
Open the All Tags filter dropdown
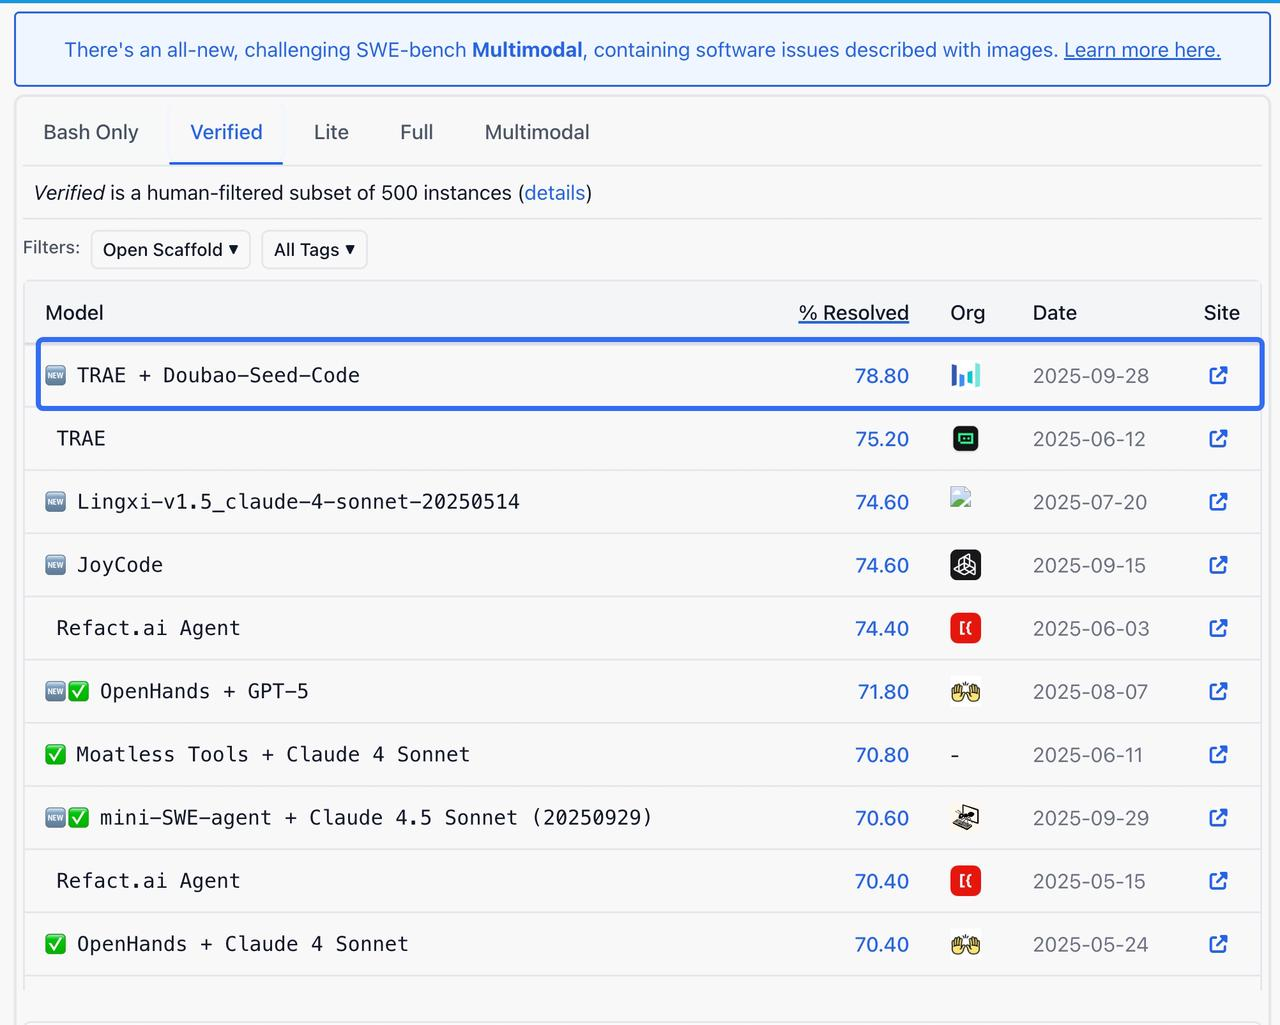(x=314, y=249)
